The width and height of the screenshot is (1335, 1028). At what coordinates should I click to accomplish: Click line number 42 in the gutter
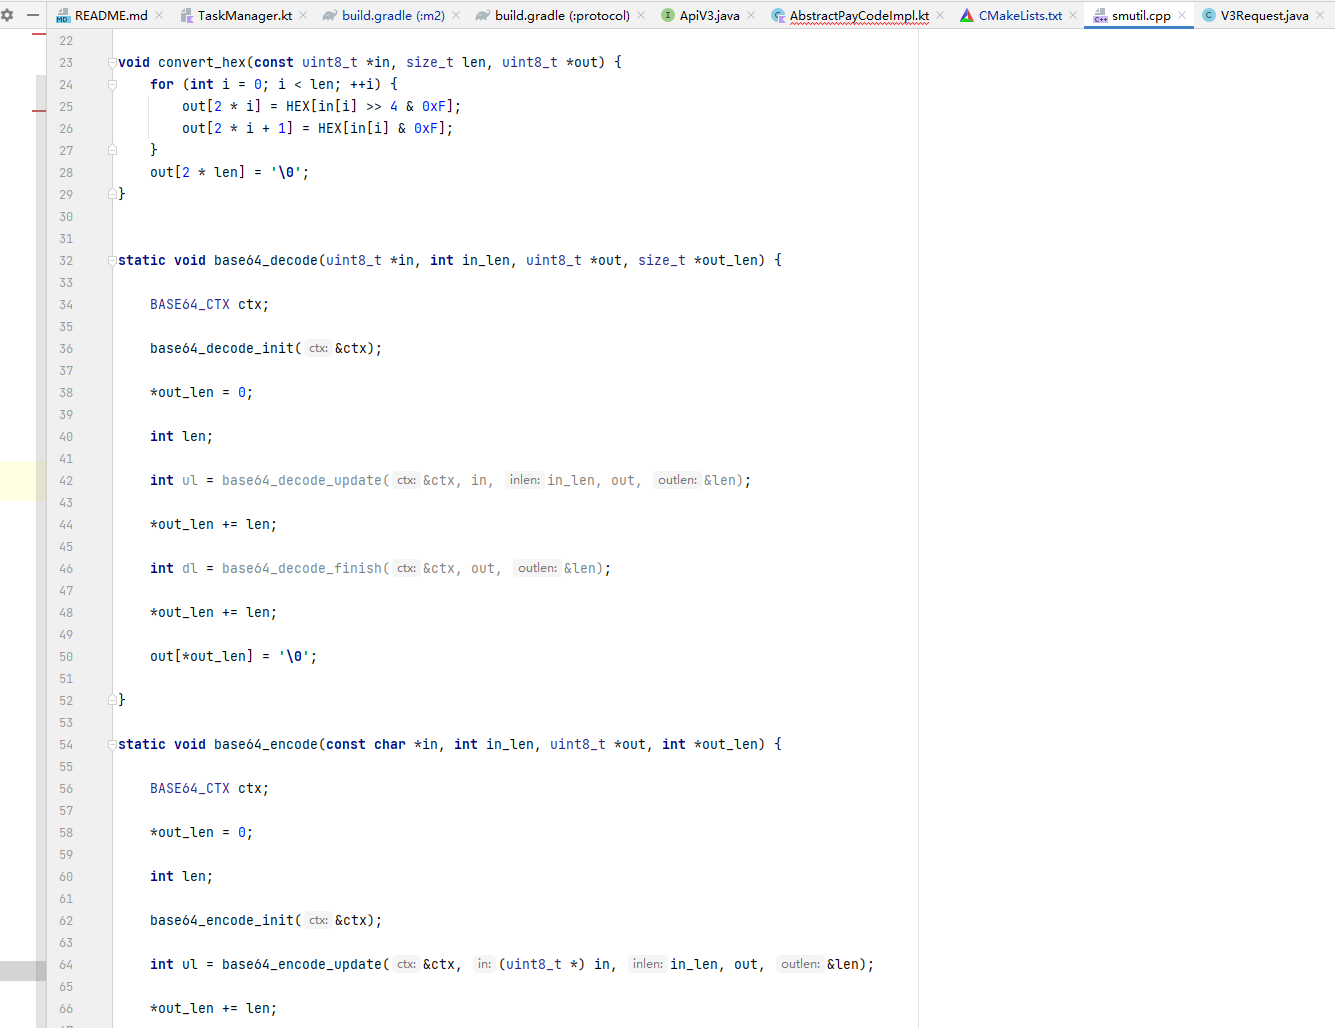tap(66, 480)
